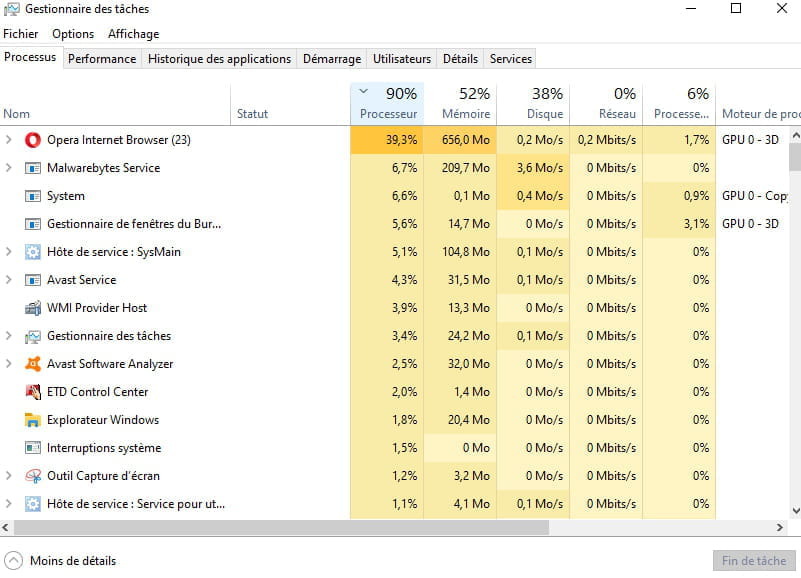The width and height of the screenshot is (801, 578).
Task: Switch to Historique des applications tab
Action: tap(219, 59)
